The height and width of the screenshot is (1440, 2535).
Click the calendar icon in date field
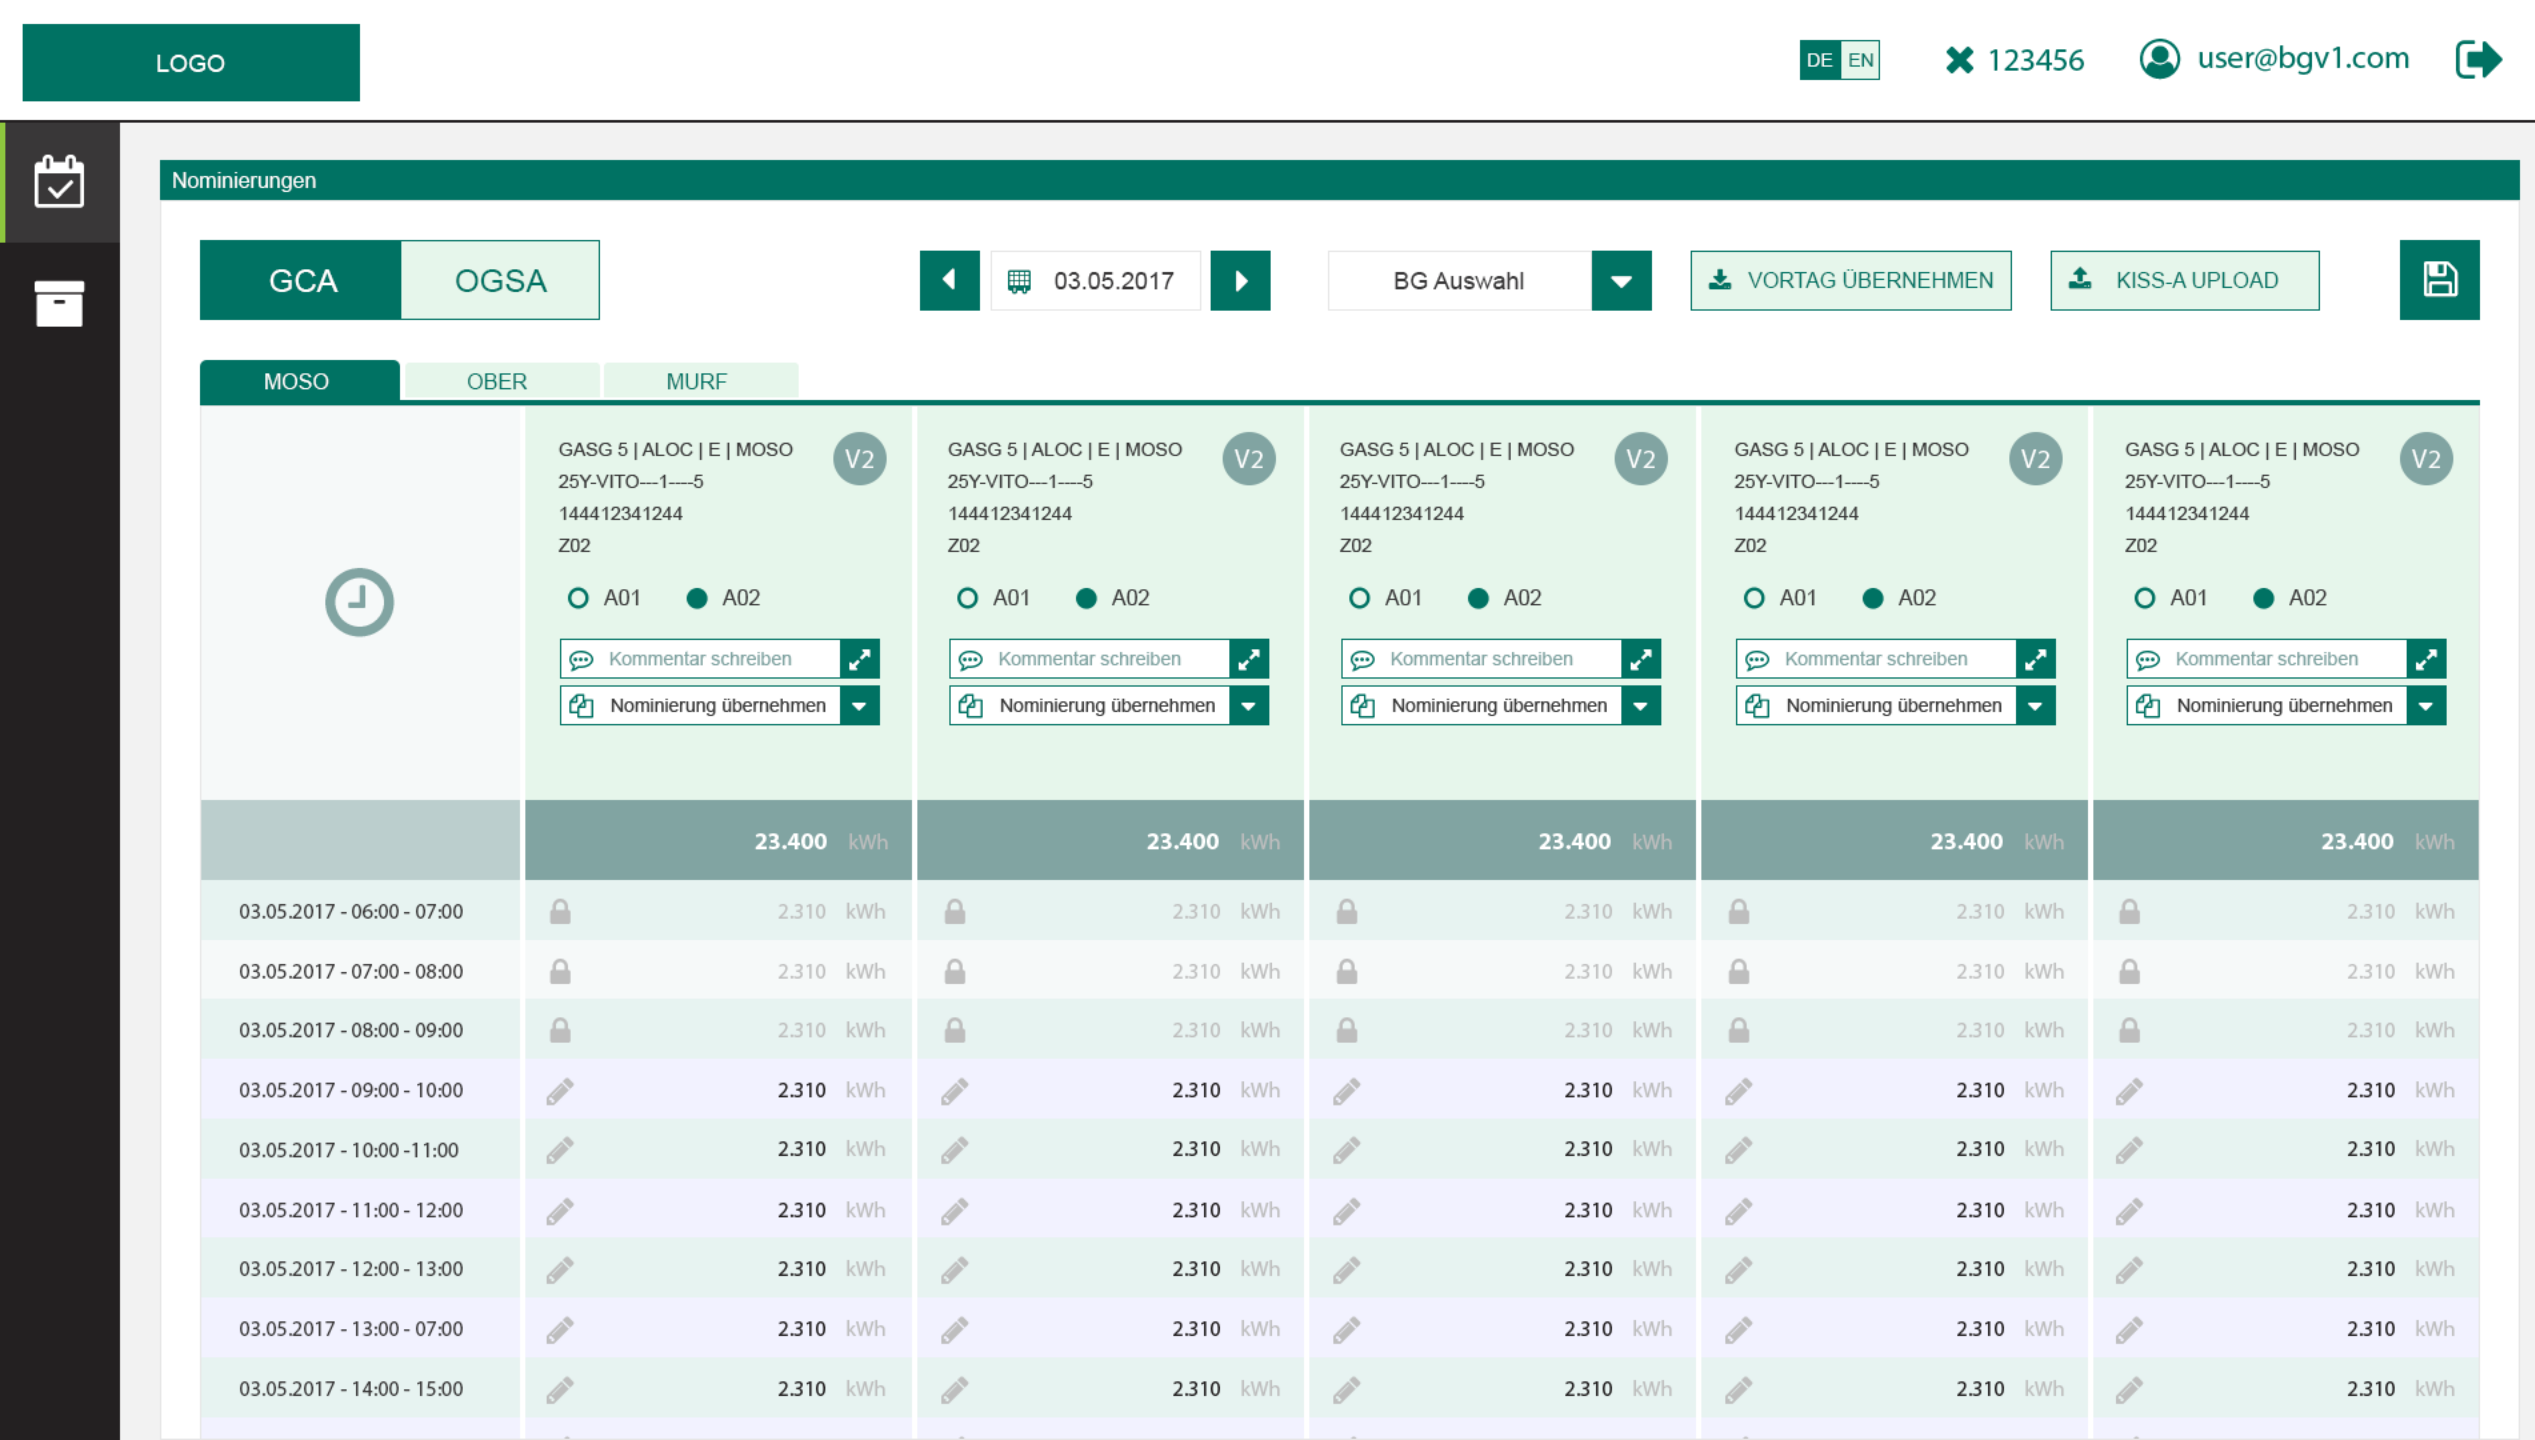(1019, 281)
